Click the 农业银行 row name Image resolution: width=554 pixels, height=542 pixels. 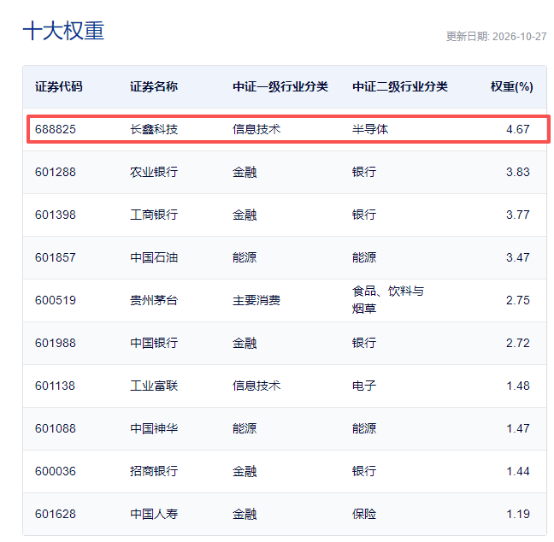(154, 172)
